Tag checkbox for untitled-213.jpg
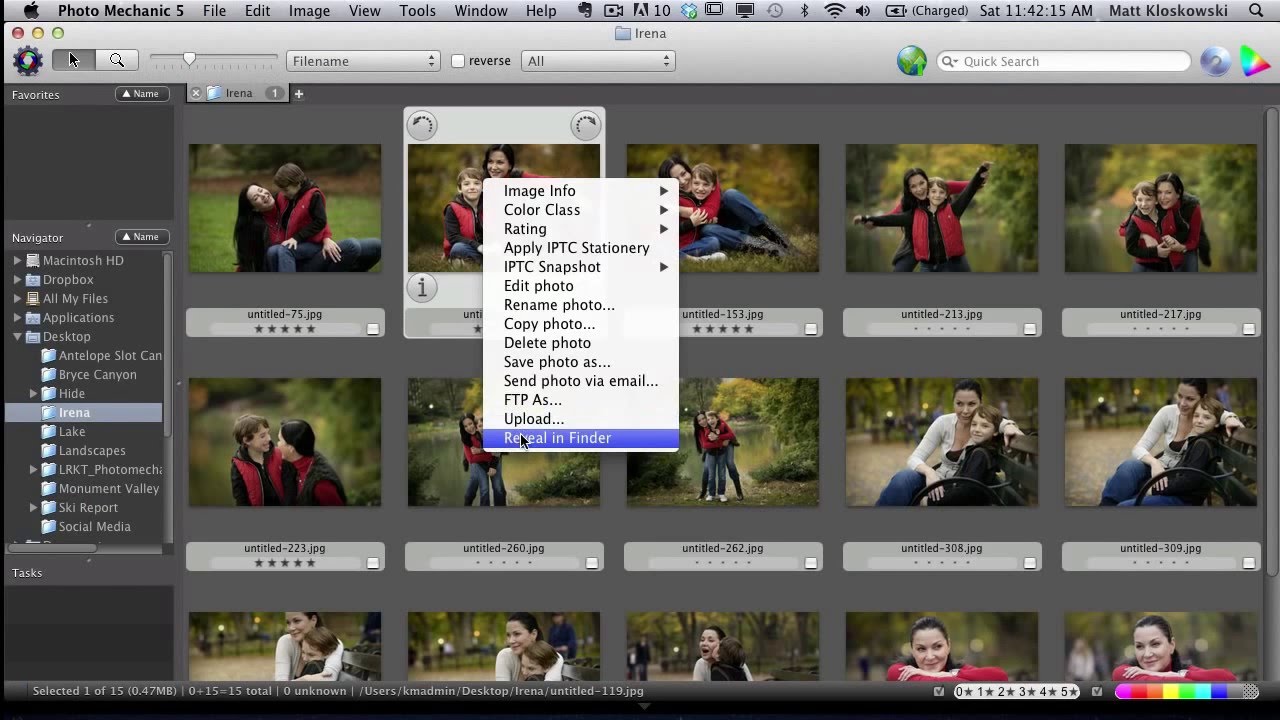The image size is (1280, 720). point(1030,329)
